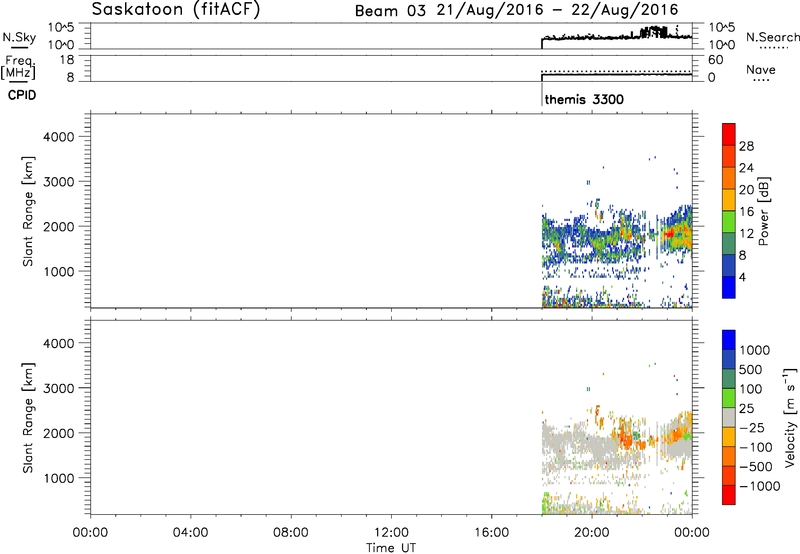Click the "Freq. [MHz]" axis label

[19, 67]
